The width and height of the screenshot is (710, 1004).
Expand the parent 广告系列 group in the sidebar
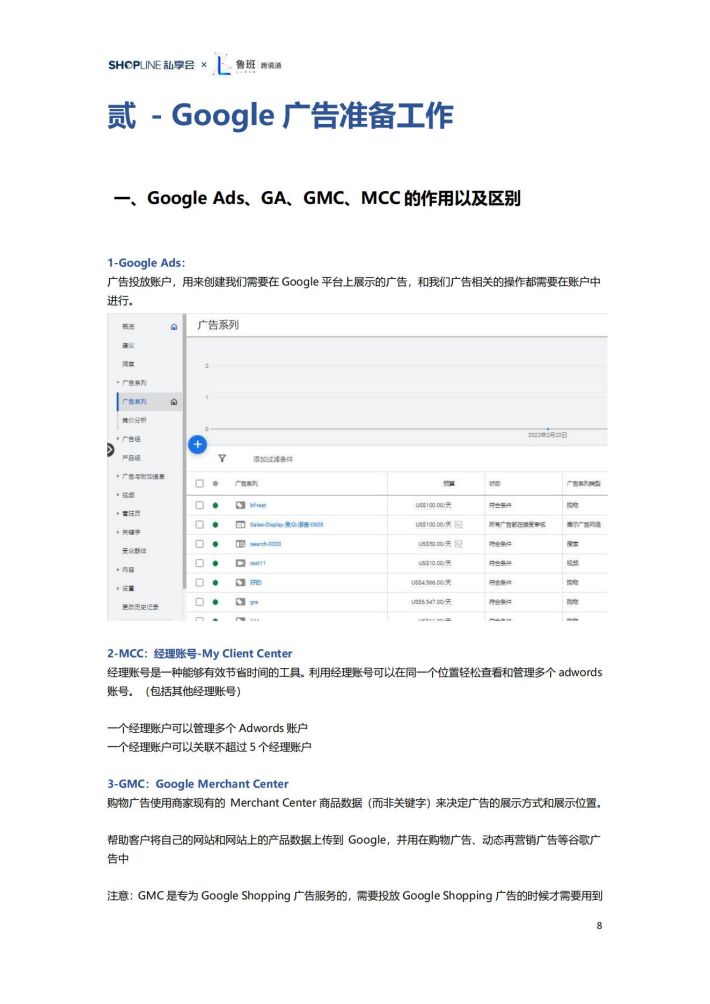click(118, 382)
